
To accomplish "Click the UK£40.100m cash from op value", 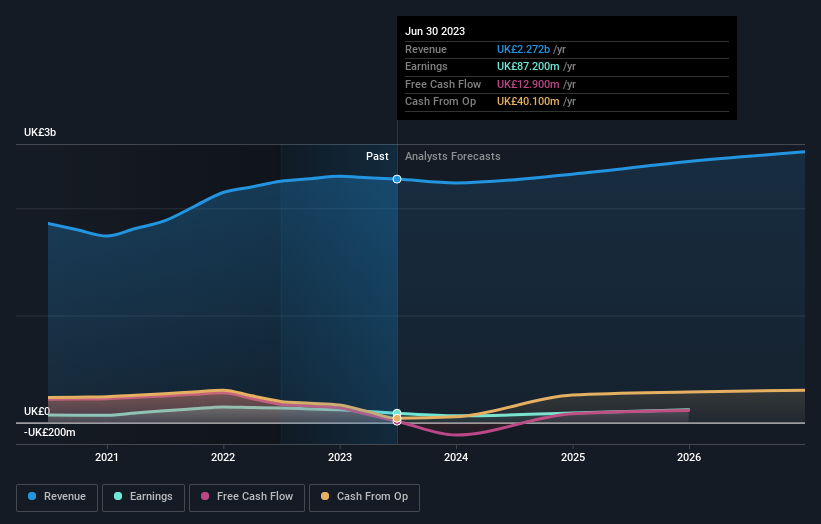I will coord(528,102).
